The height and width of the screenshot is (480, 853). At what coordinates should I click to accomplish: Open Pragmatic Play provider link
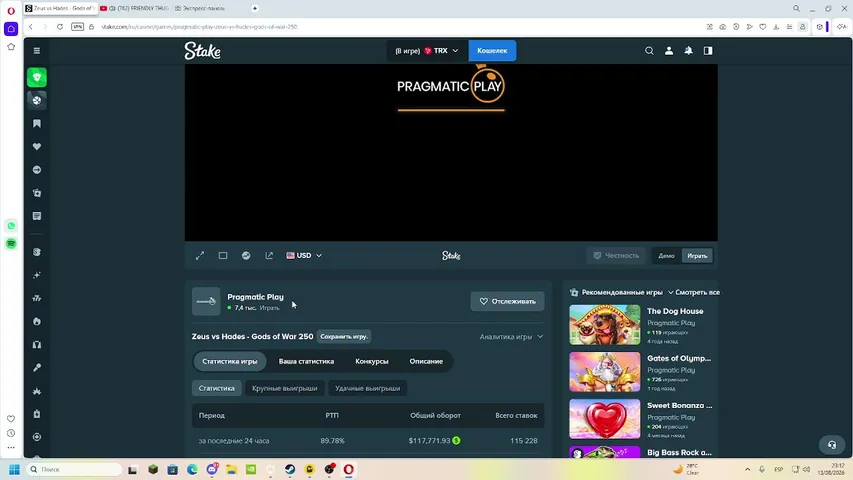[x=255, y=297]
